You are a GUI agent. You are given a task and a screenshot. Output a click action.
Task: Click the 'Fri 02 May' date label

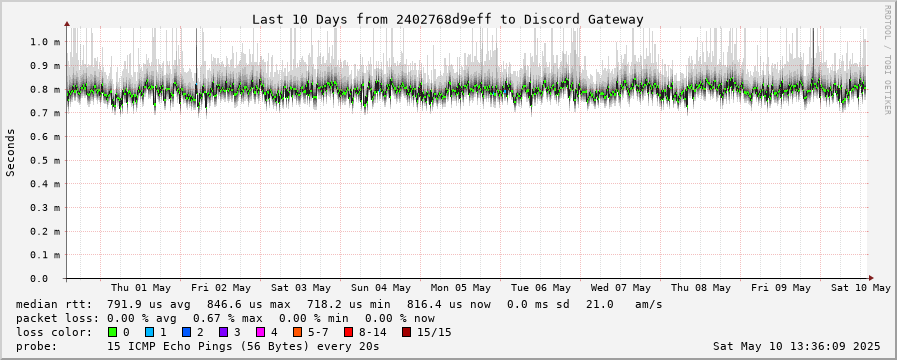221,288
